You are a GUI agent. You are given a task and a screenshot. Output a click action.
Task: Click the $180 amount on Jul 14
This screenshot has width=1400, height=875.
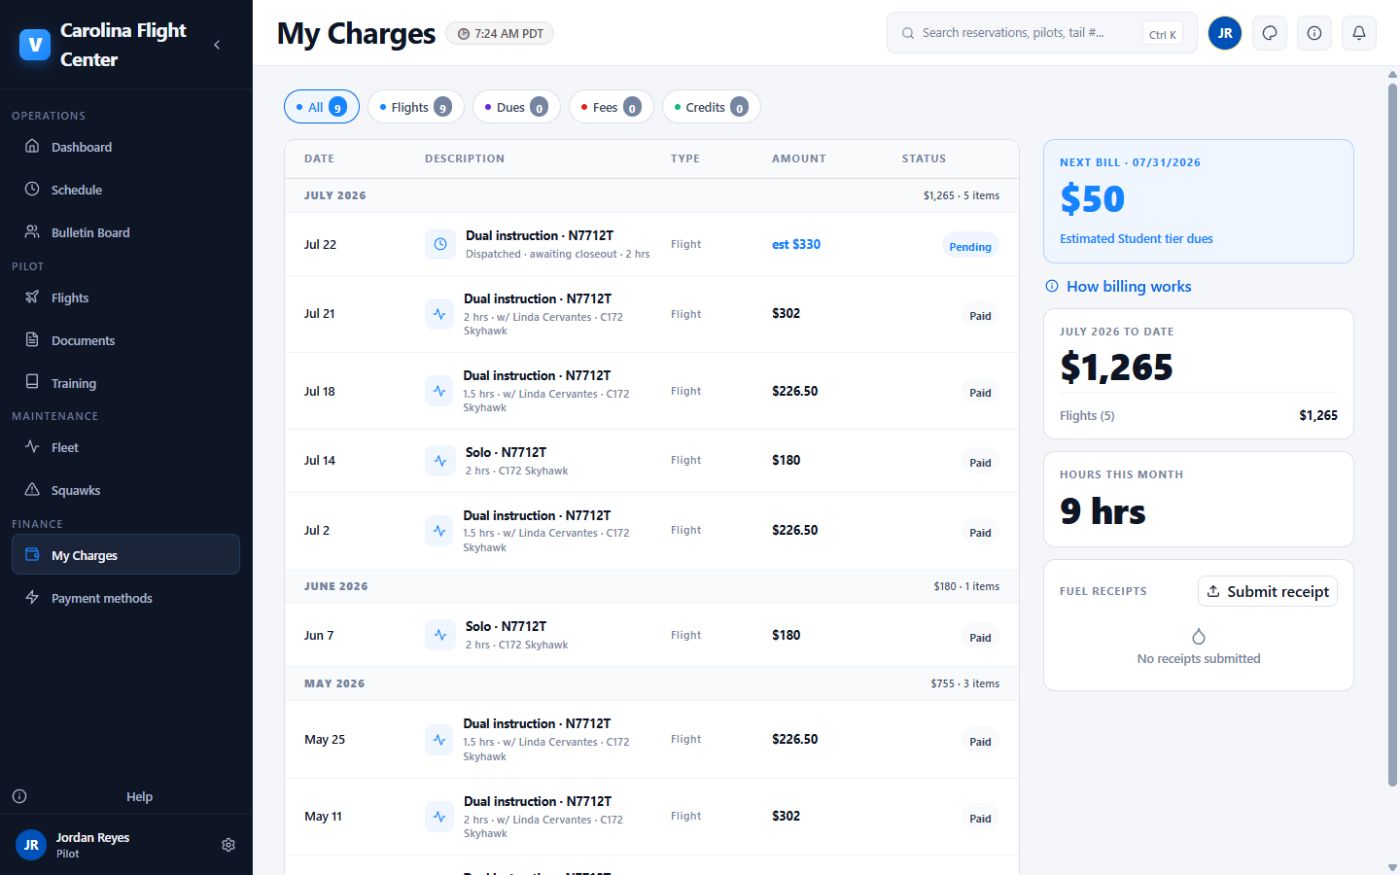(786, 460)
